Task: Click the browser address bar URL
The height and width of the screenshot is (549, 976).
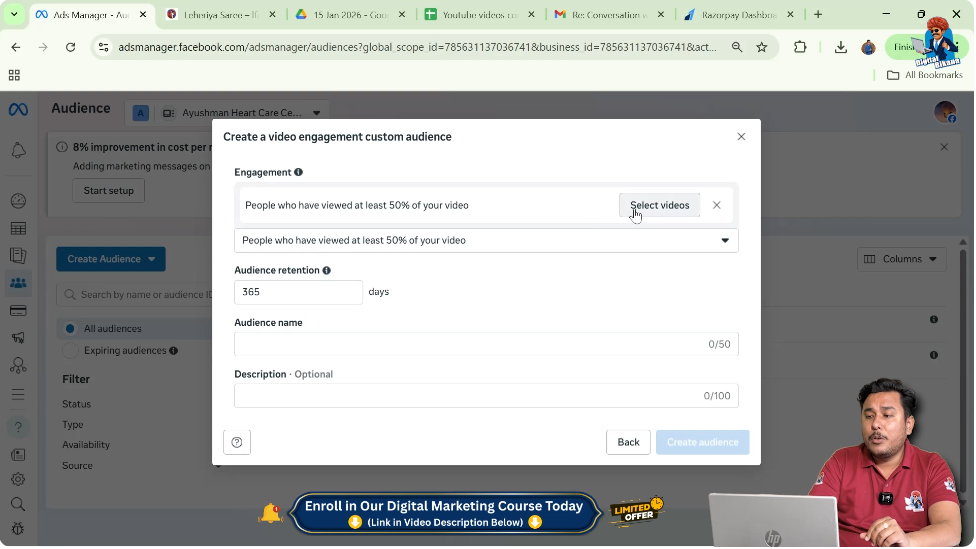Action: [x=417, y=47]
